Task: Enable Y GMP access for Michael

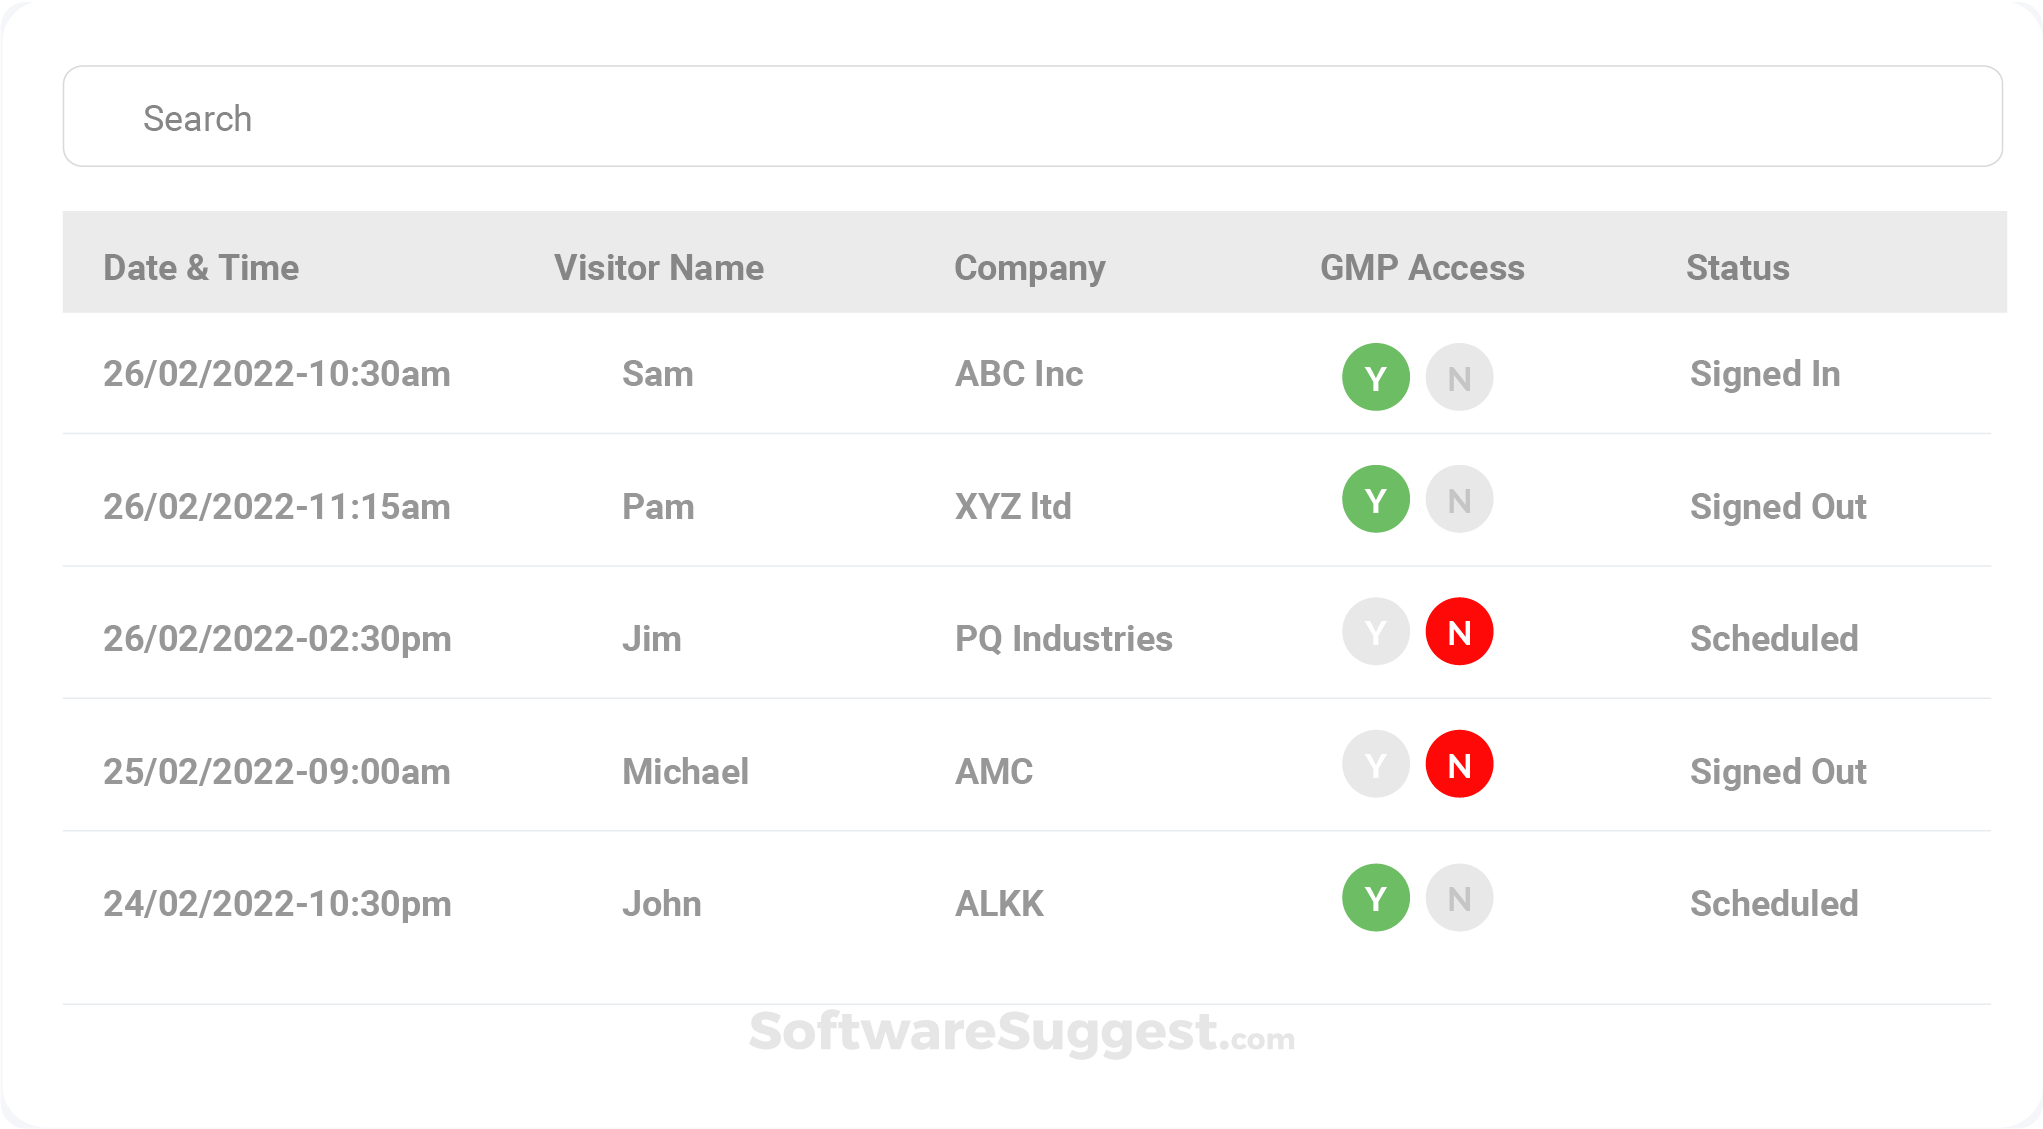Action: 1375,764
